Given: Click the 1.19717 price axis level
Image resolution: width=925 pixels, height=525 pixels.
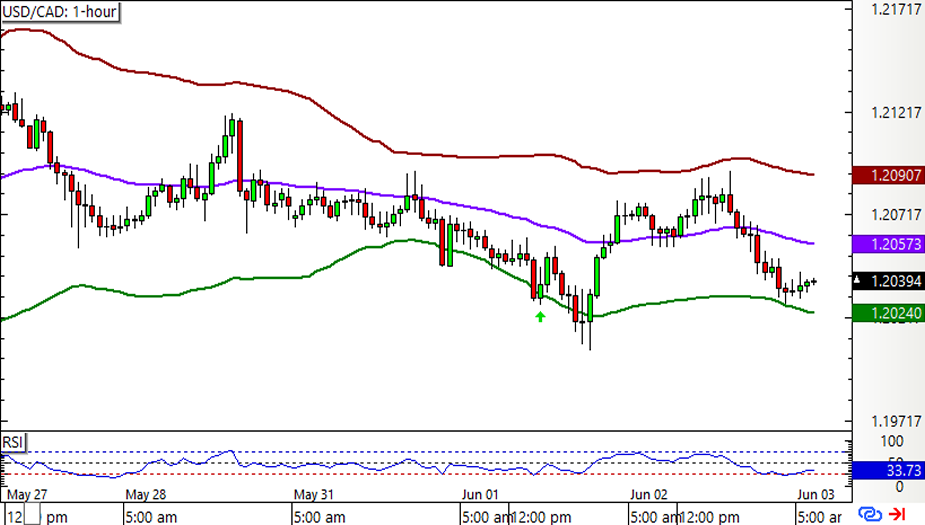Looking at the screenshot, I should click(896, 421).
